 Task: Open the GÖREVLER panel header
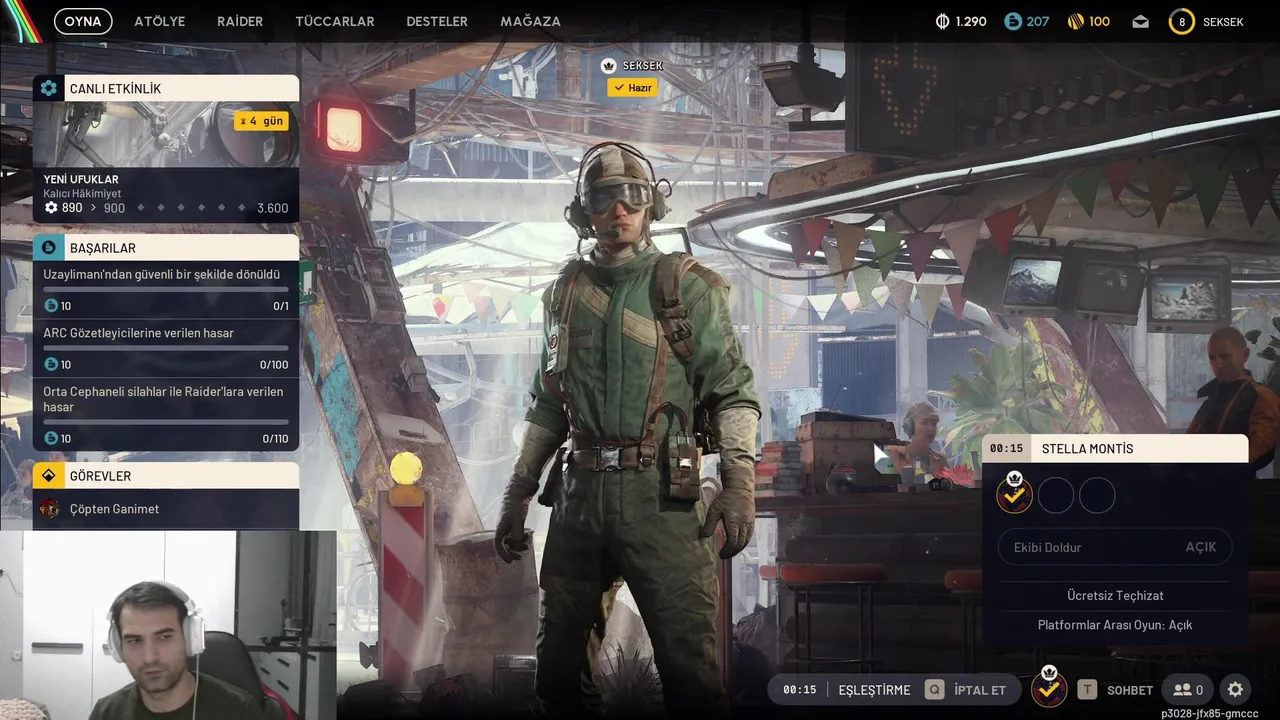tap(166, 476)
